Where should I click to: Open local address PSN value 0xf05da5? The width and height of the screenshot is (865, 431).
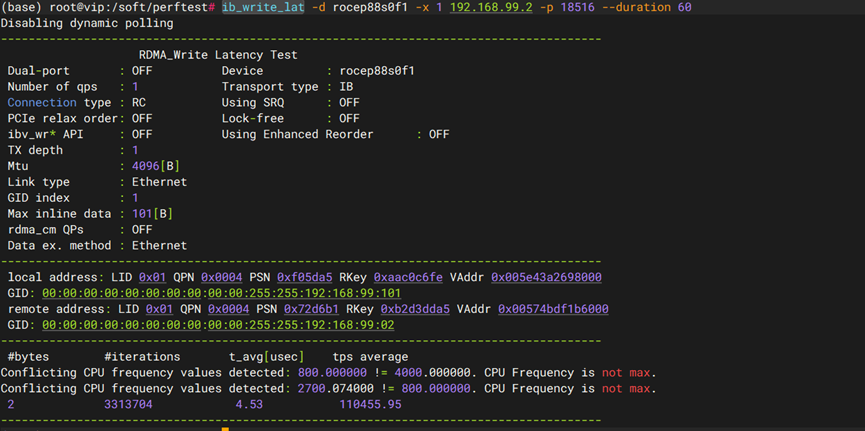[x=304, y=277]
